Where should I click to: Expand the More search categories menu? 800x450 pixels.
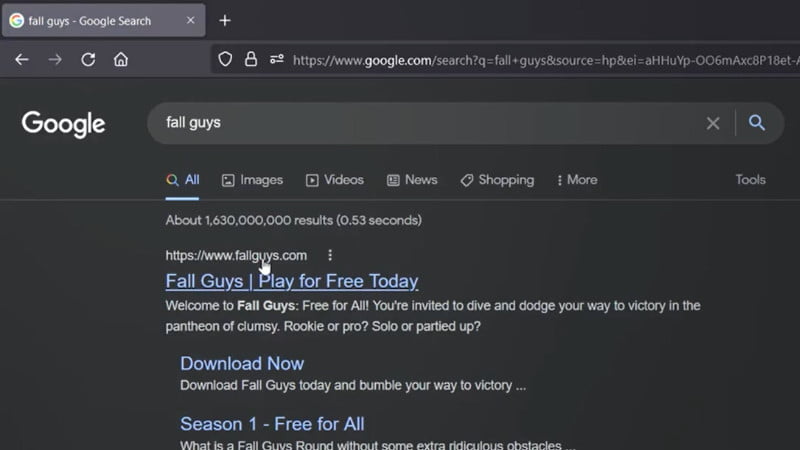[x=577, y=180]
